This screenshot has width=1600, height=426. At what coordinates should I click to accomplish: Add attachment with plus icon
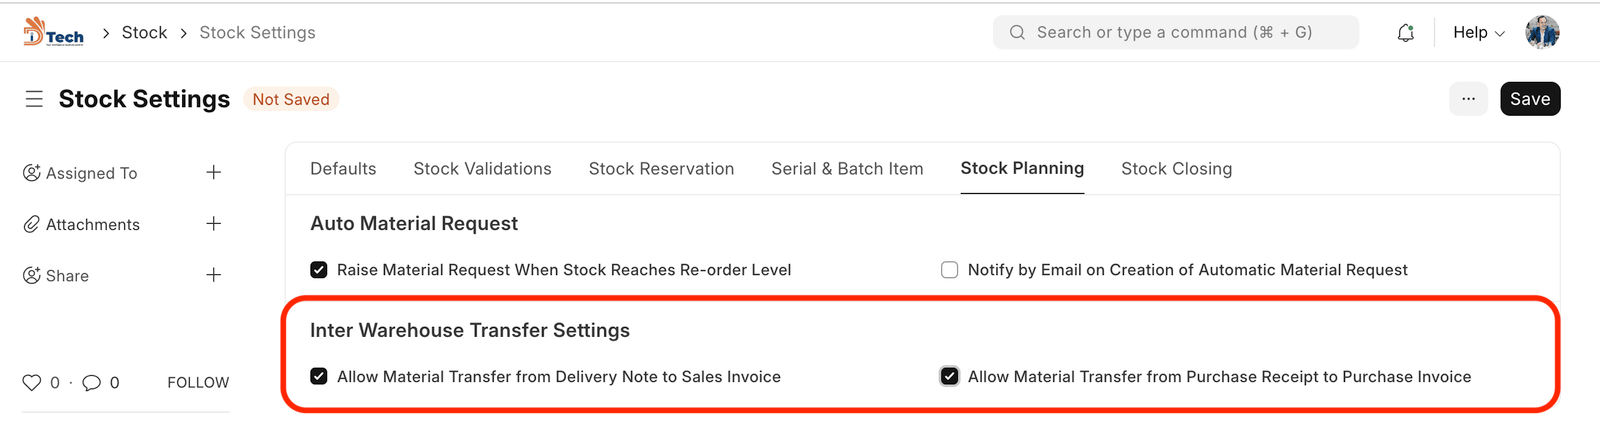[x=213, y=224]
